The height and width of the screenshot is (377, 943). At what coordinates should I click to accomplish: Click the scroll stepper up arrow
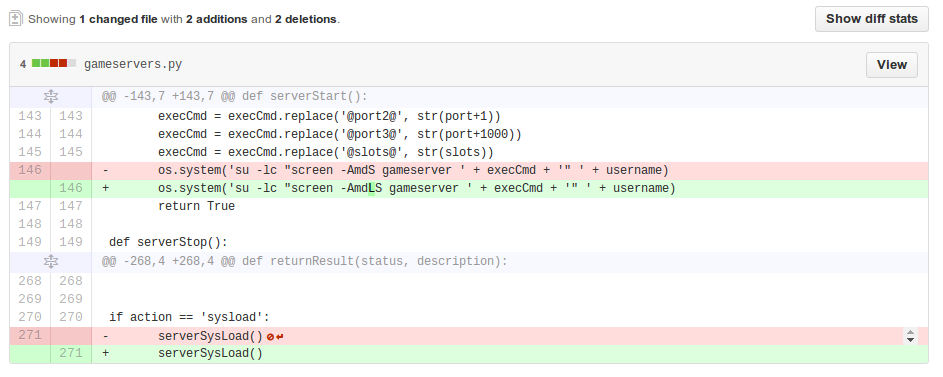pos(910,332)
